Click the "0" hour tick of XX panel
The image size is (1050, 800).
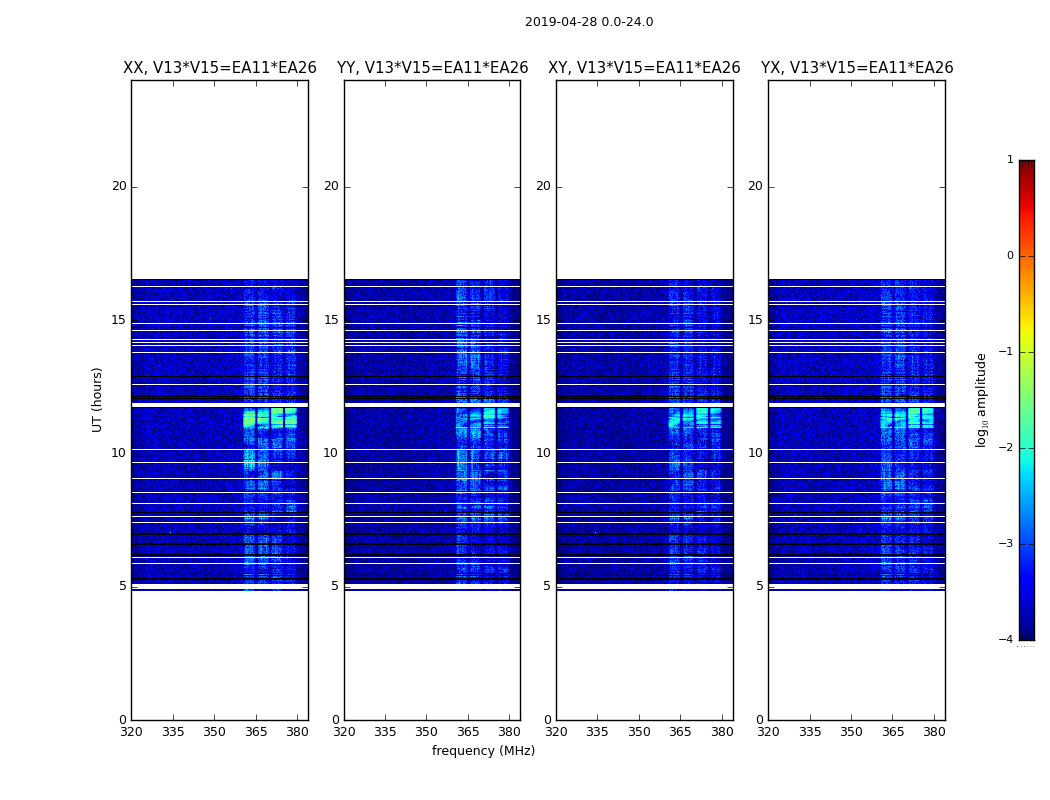(x=123, y=720)
